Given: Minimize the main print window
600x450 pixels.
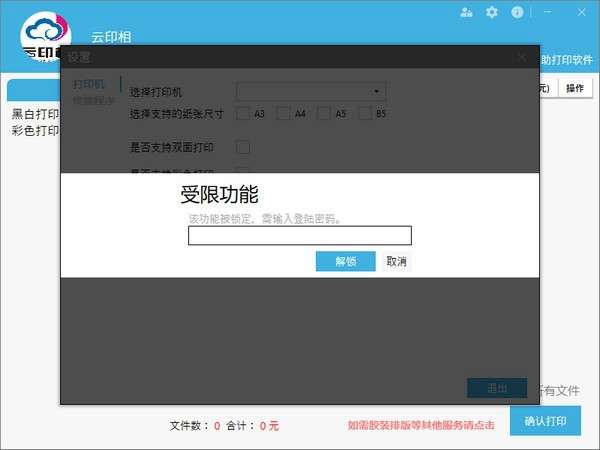Looking at the screenshot, I should 548,12.
